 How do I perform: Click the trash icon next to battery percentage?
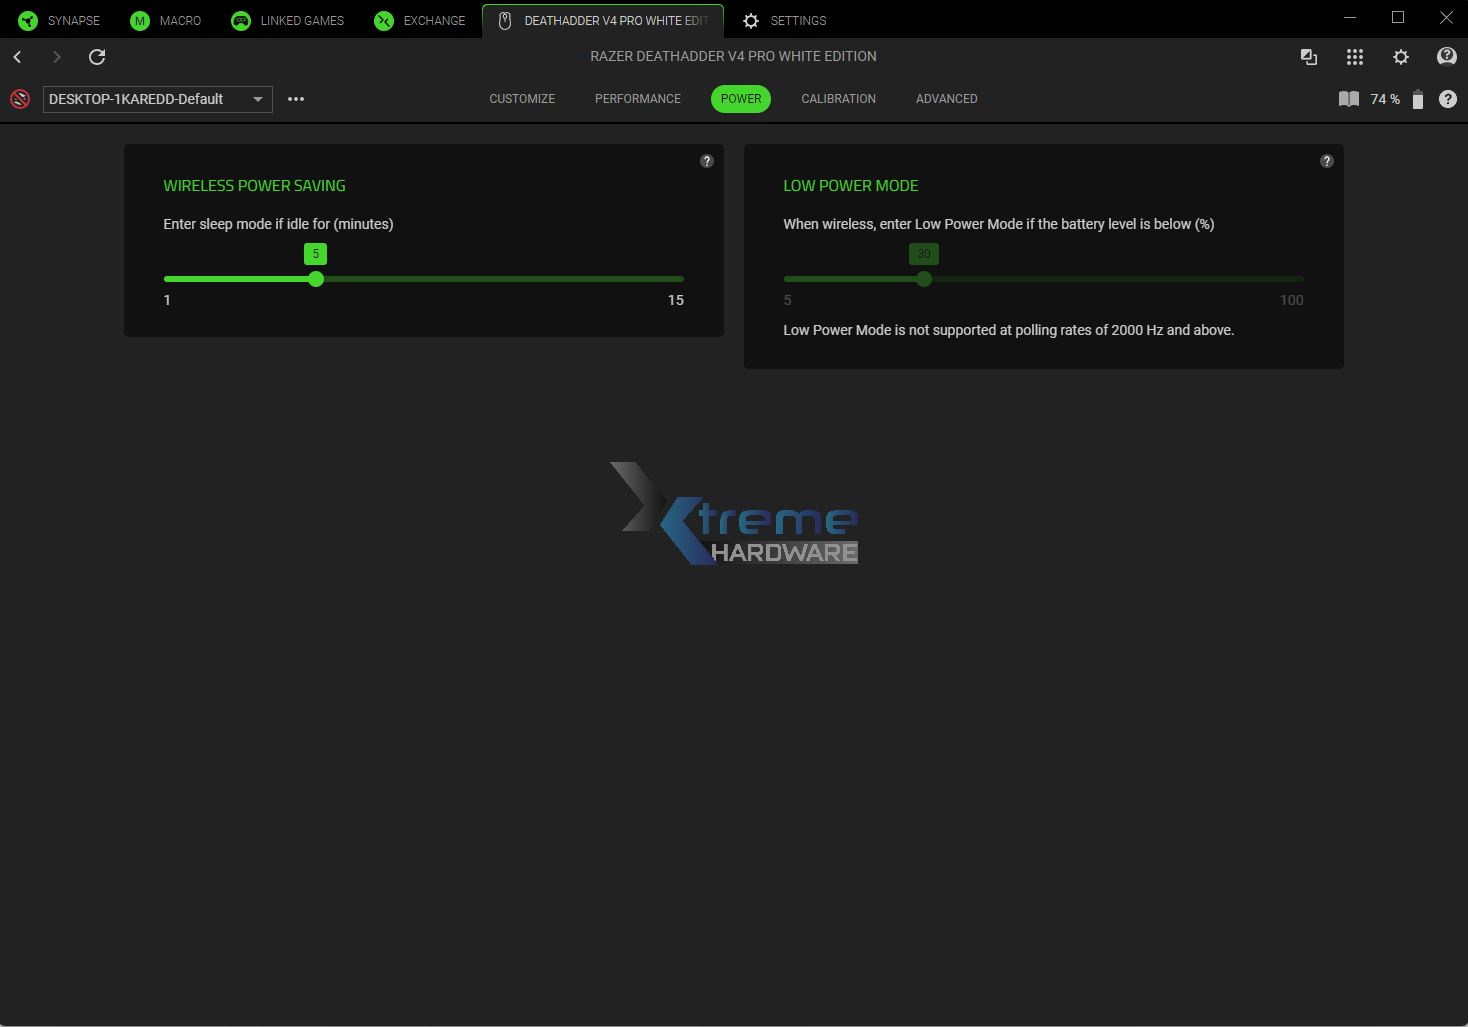point(1417,99)
